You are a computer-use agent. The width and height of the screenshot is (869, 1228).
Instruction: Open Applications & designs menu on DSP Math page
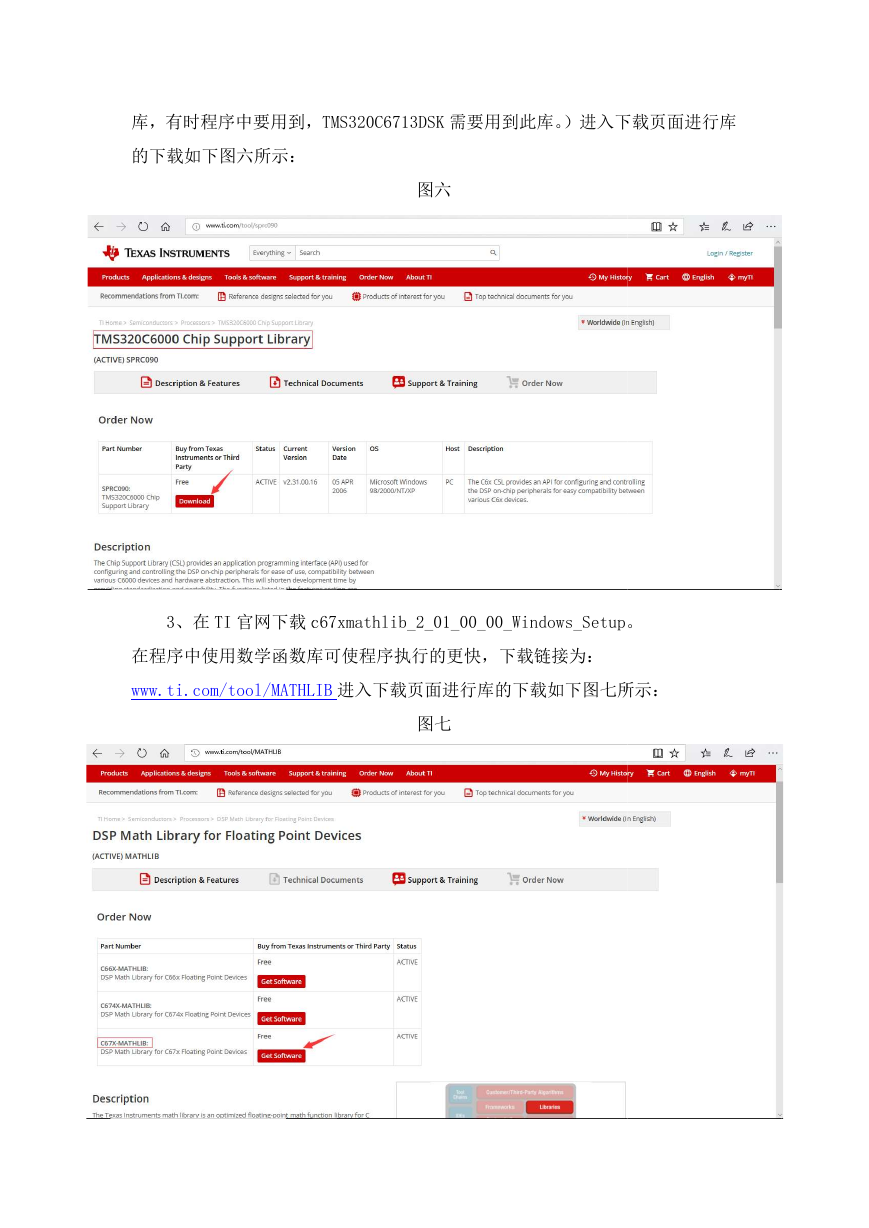tap(176, 773)
